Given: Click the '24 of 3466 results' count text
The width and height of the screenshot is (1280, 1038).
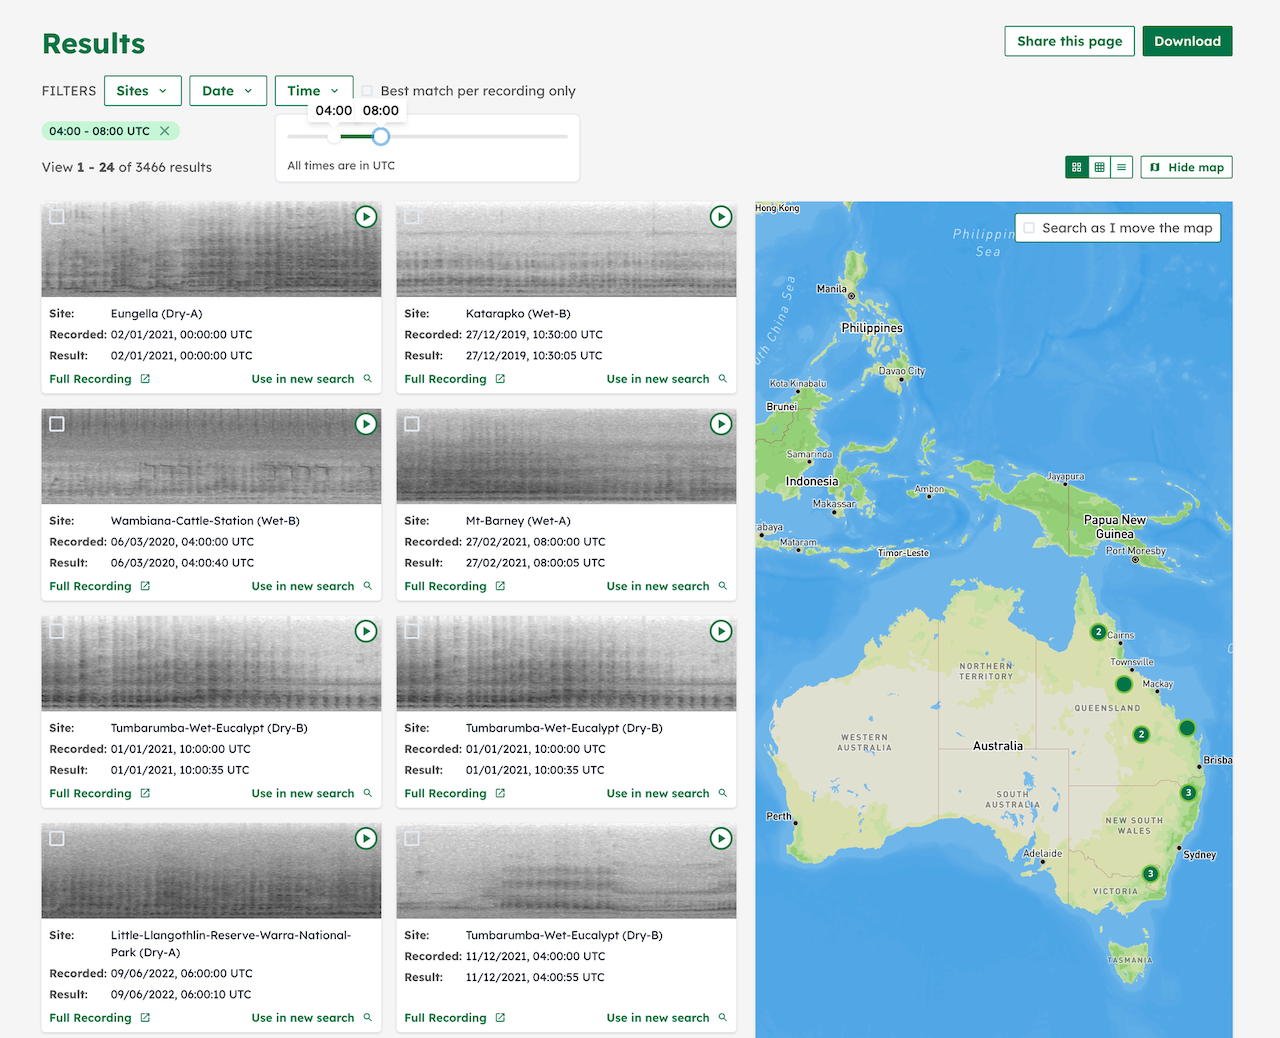Looking at the screenshot, I should pos(155,167).
